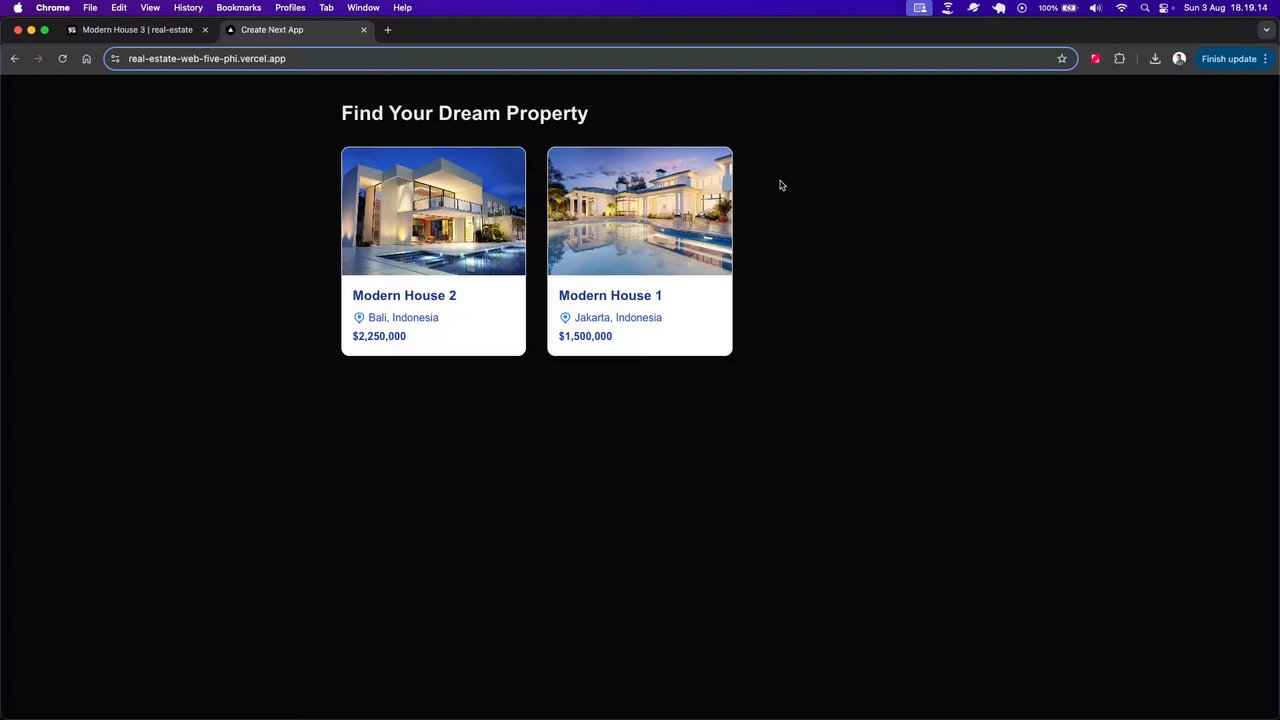1280x720 pixels.
Task: Open the Modern House 1 photo
Action: tap(640, 211)
